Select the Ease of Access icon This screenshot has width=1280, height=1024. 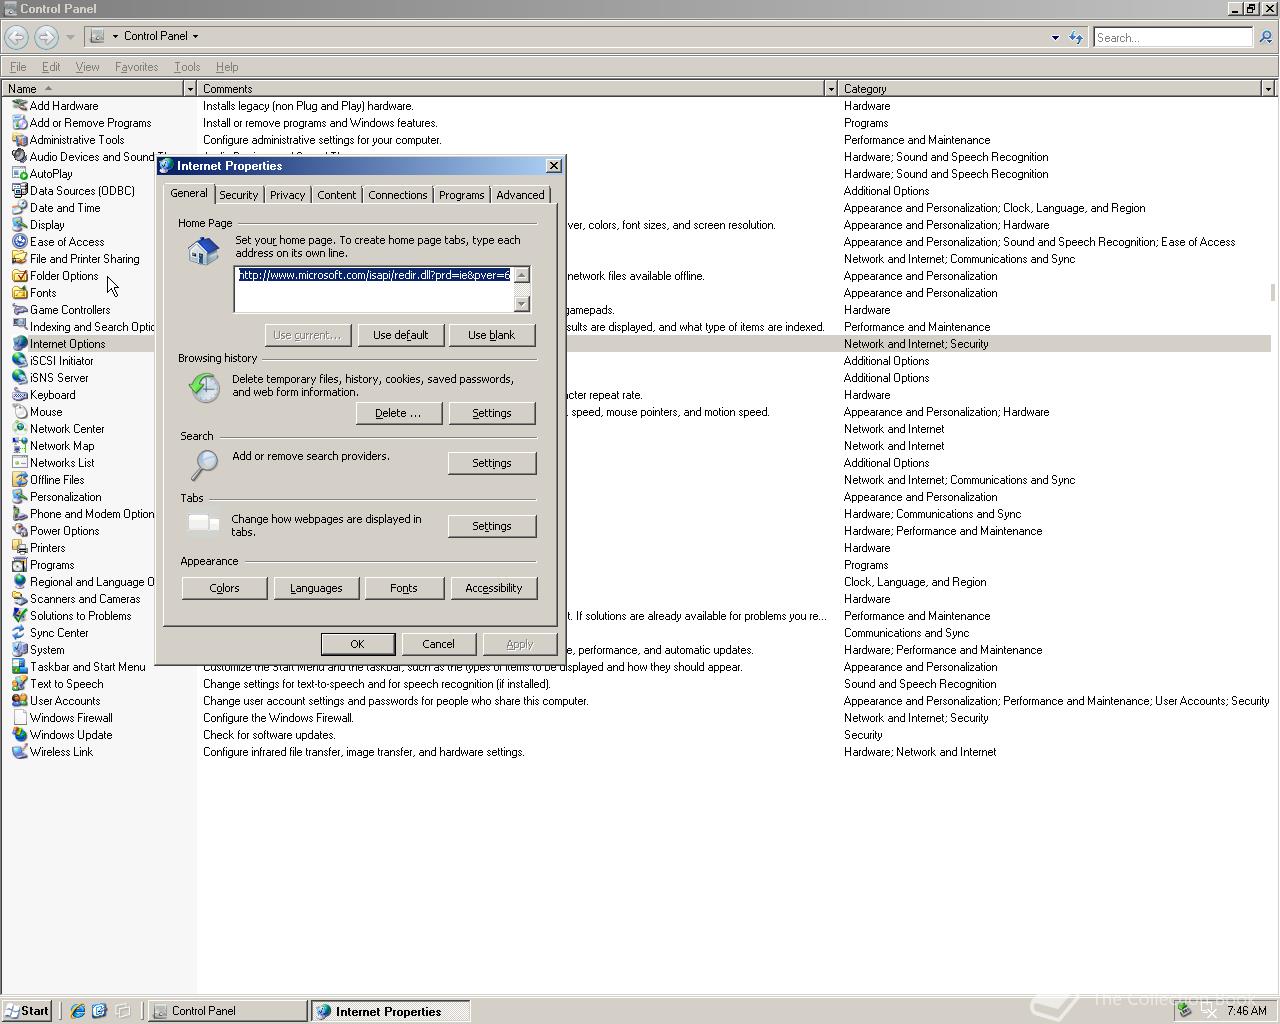coord(19,242)
